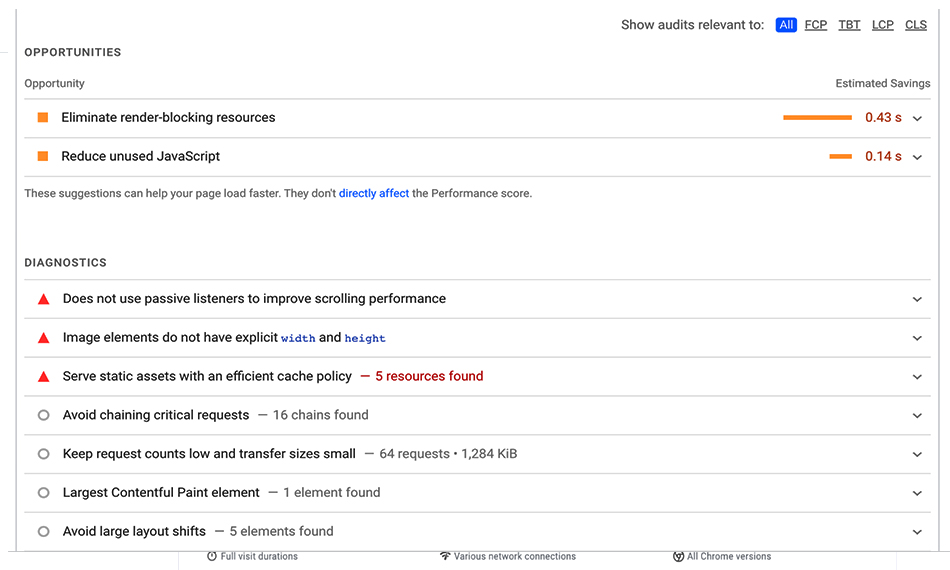Switch to the LCP audit filter
The image size is (950, 570).
pos(882,25)
